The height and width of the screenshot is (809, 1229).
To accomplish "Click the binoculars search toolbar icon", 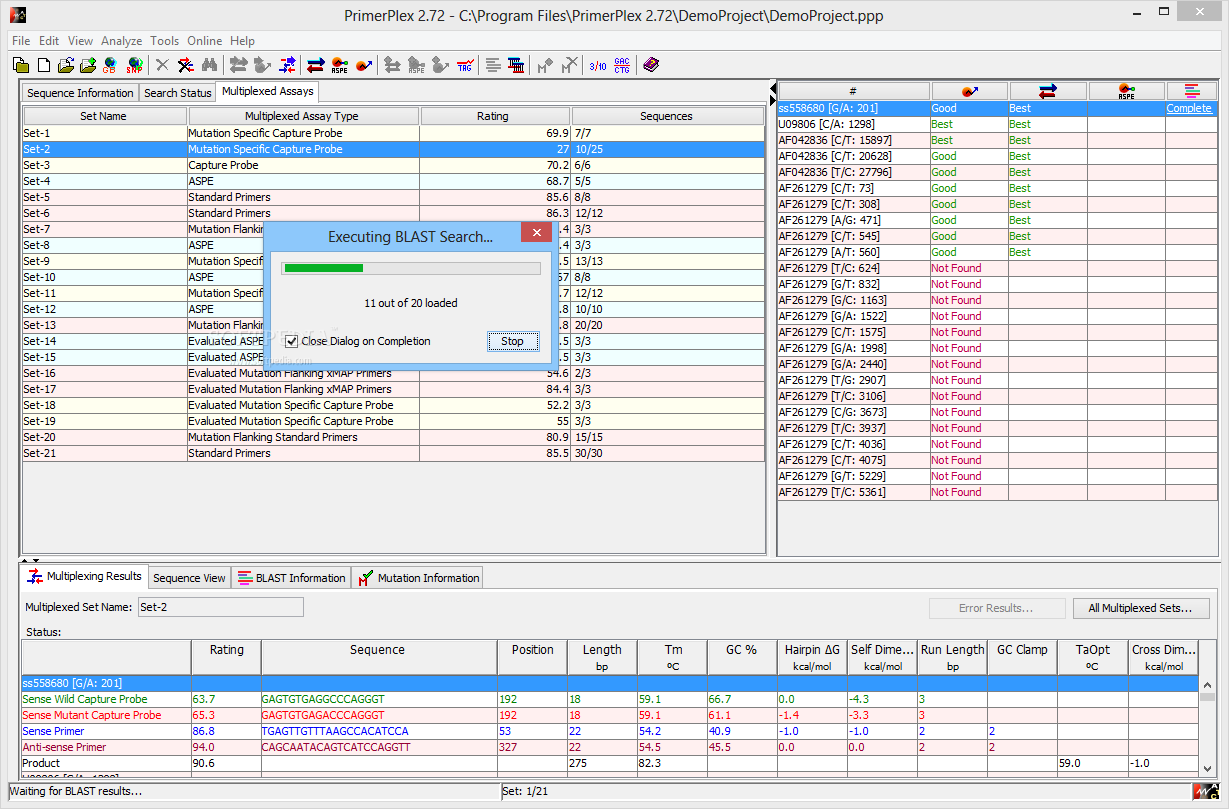I will coord(209,65).
